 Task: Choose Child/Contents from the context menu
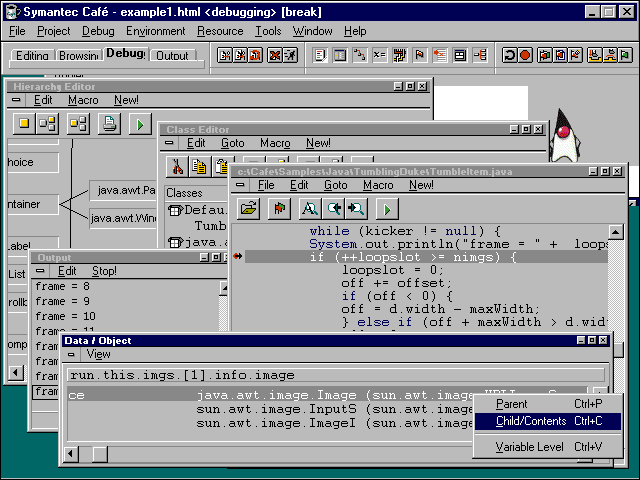tap(548, 421)
